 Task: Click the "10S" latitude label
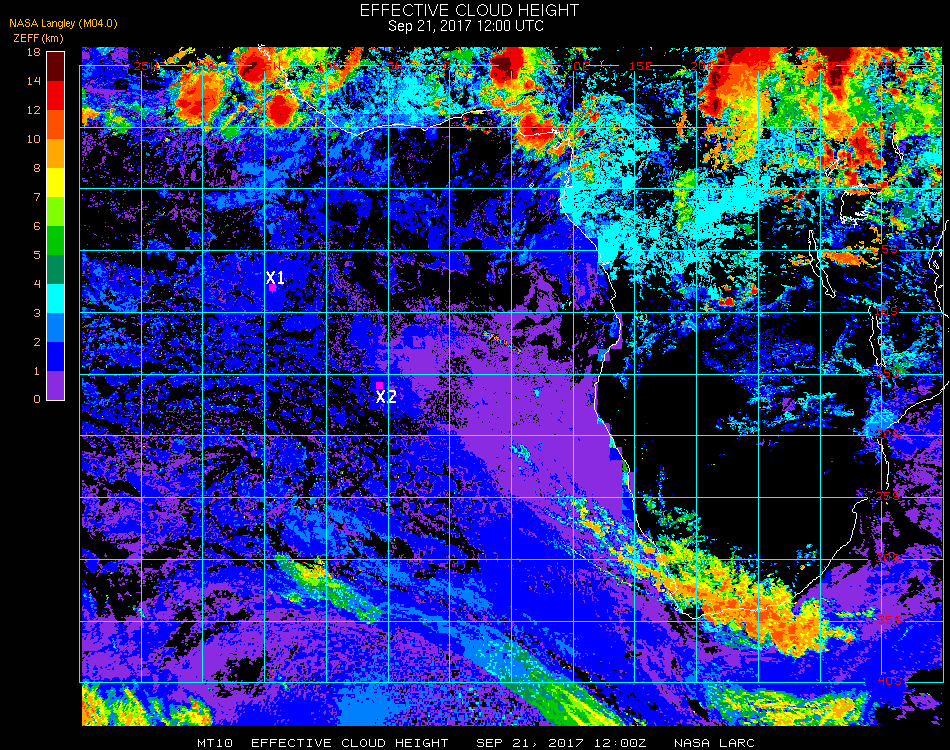tap(886, 311)
